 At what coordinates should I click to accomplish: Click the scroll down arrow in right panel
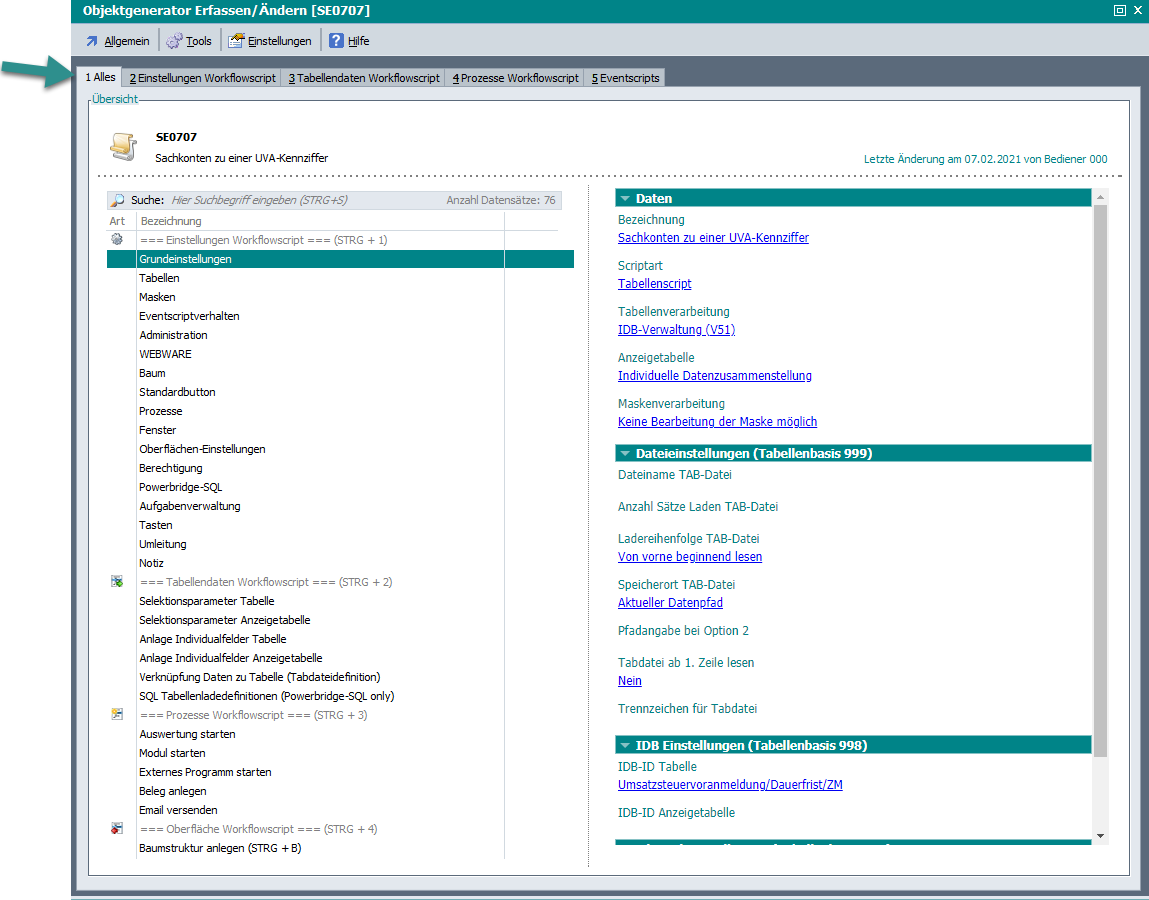point(1101,835)
